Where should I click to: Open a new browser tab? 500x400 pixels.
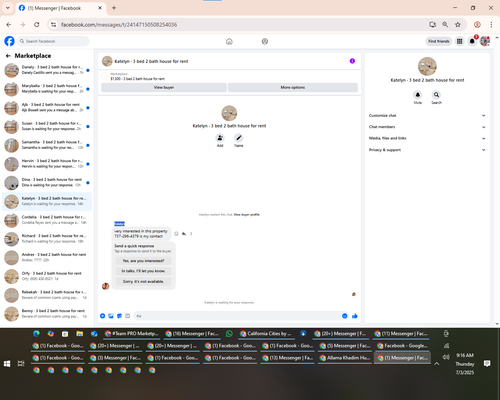pos(114,8)
